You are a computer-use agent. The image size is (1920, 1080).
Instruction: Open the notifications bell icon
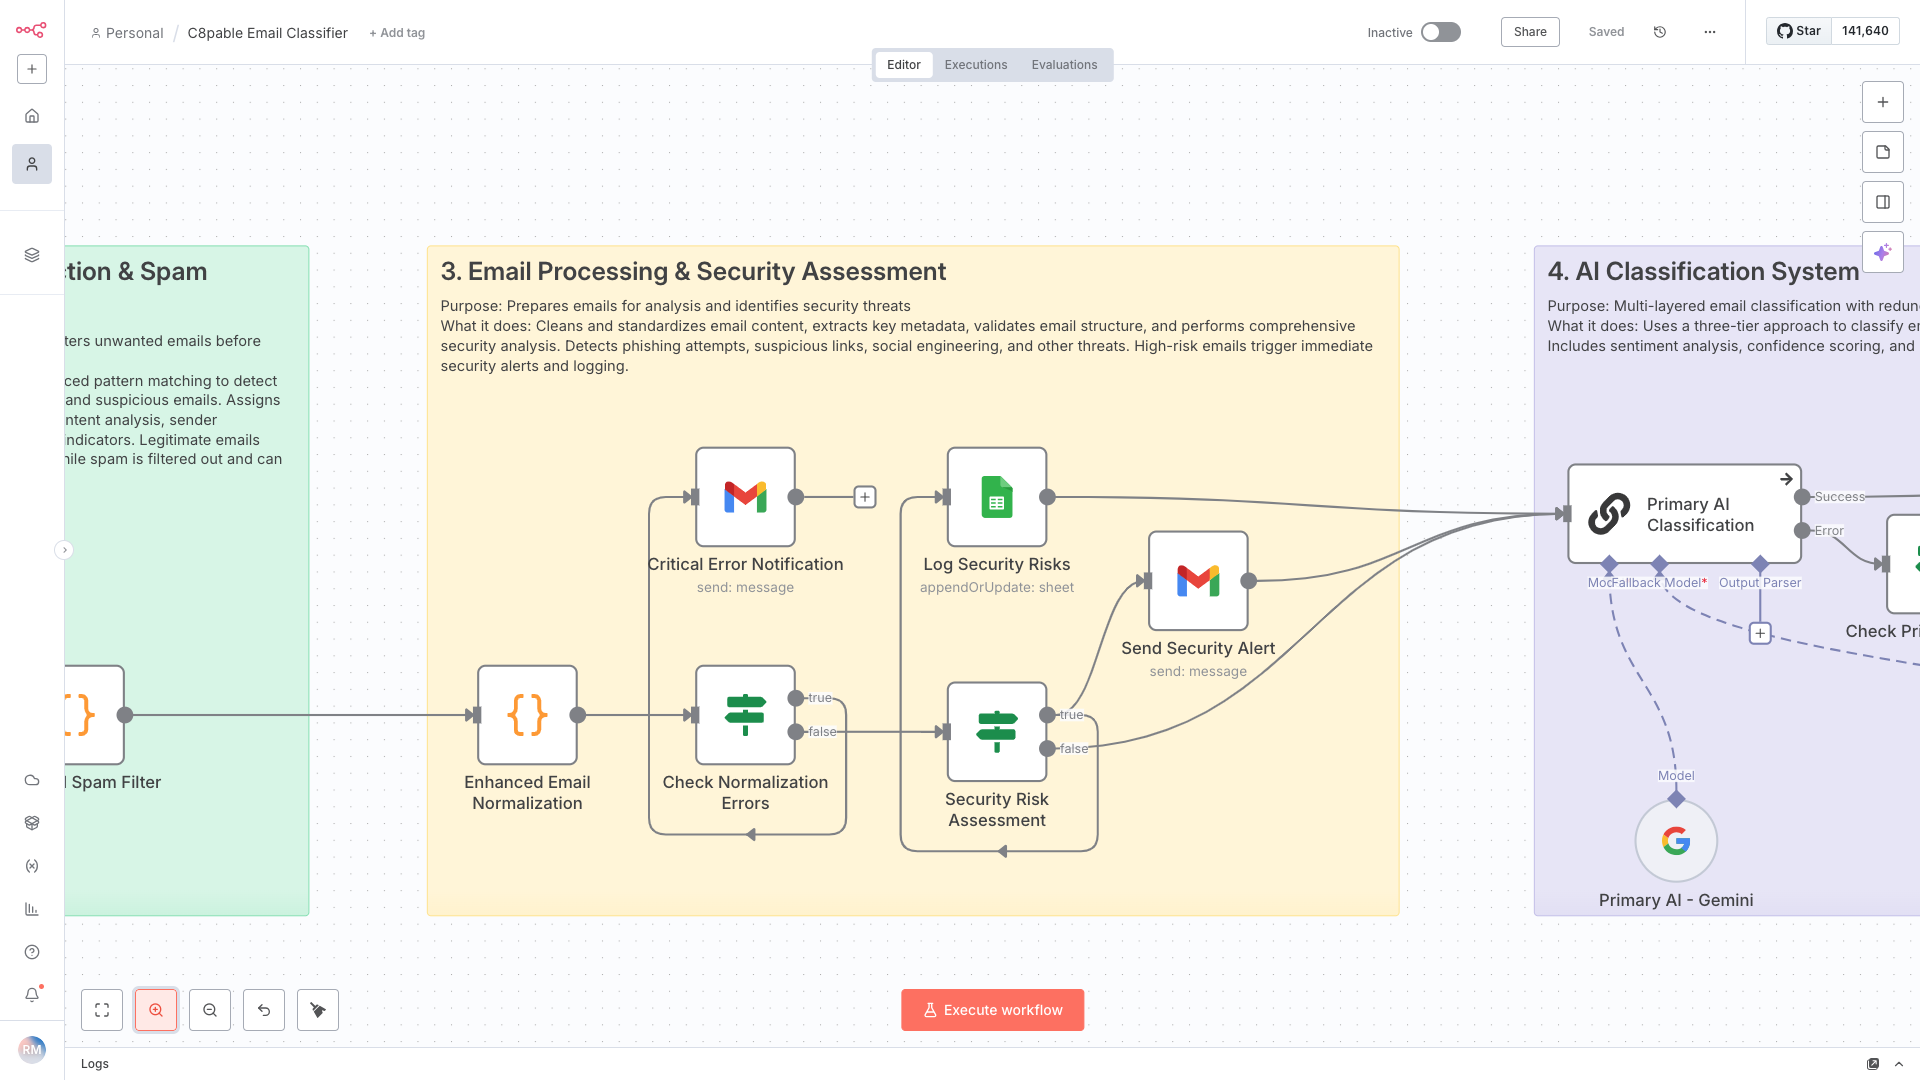click(x=32, y=995)
